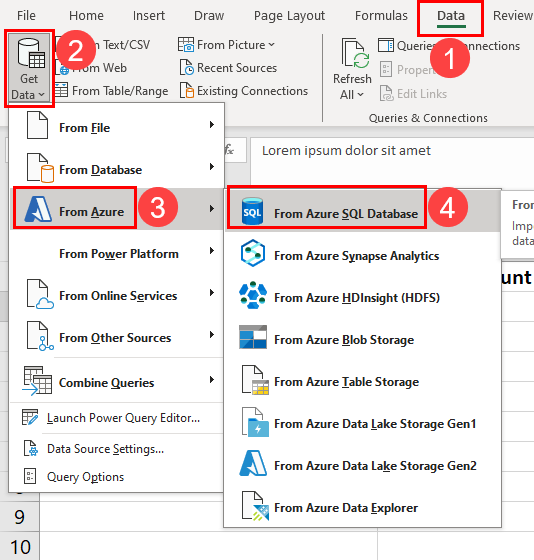Switch to the Page Layout tab
The width and height of the screenshot is (534, 560).
(289, 15)
